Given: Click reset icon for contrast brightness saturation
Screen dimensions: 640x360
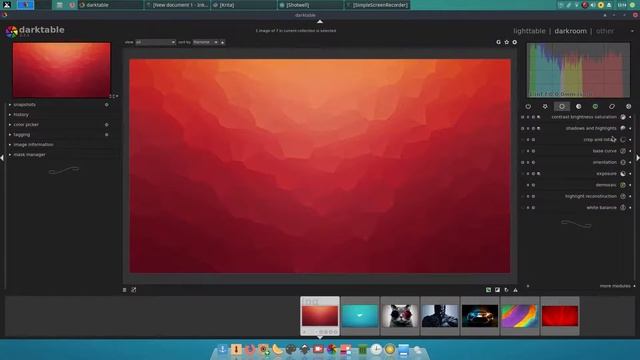Looking at the screenshot, I should pos(533,117).
